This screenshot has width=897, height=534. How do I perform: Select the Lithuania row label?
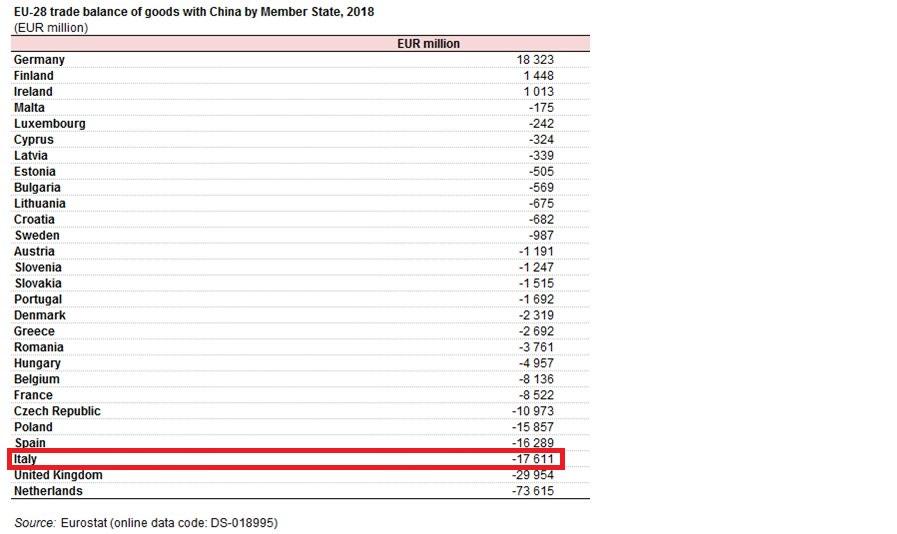pos(39,204)
